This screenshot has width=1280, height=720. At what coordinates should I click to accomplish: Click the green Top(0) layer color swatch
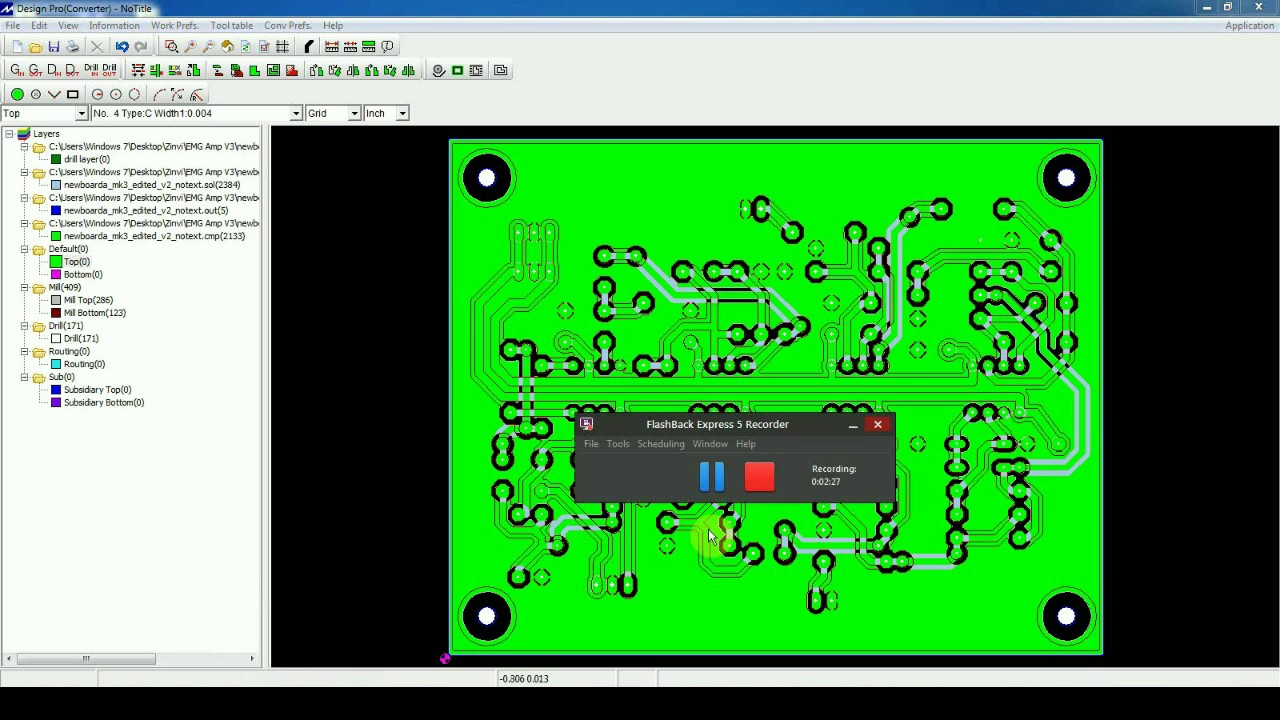pos(56,262)
